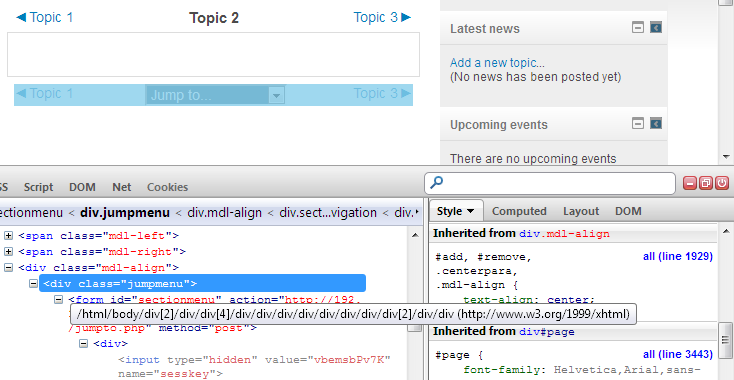Dock the Latest news block

click(x=656, y=28)
